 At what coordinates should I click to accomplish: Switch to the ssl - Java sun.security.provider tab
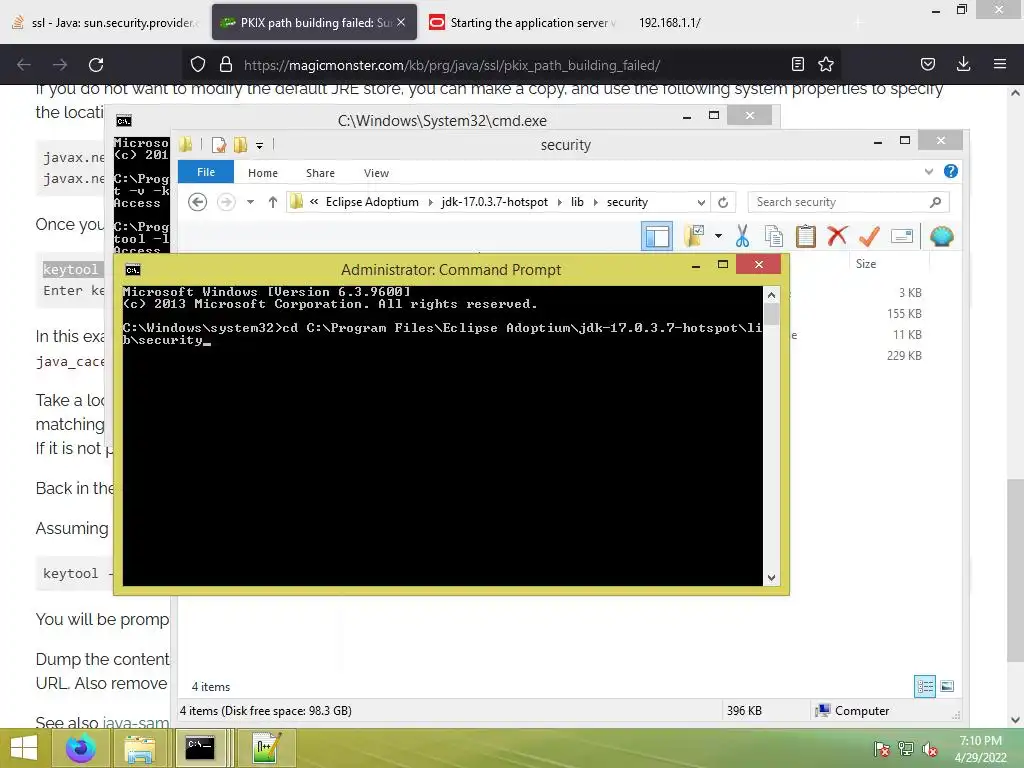point(106,23)
